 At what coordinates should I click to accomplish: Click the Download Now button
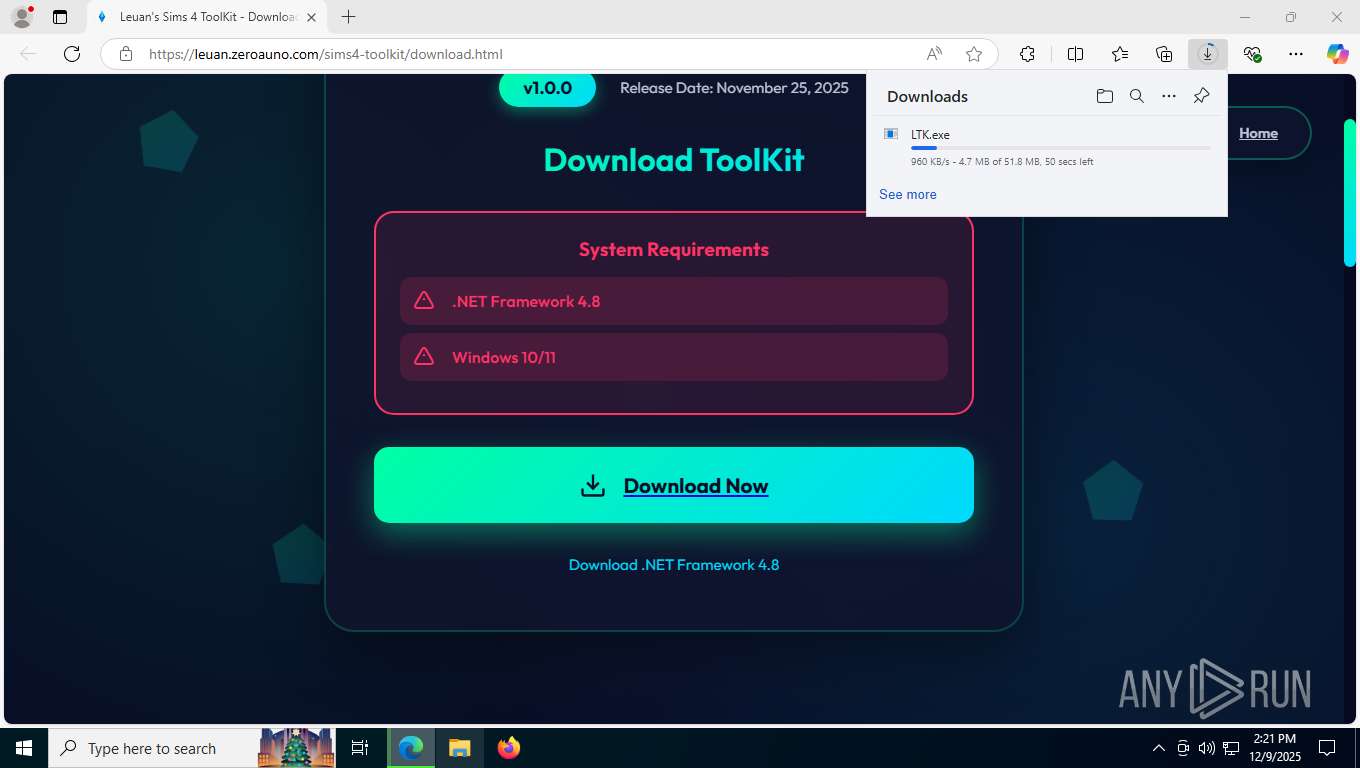click(674, 485)
